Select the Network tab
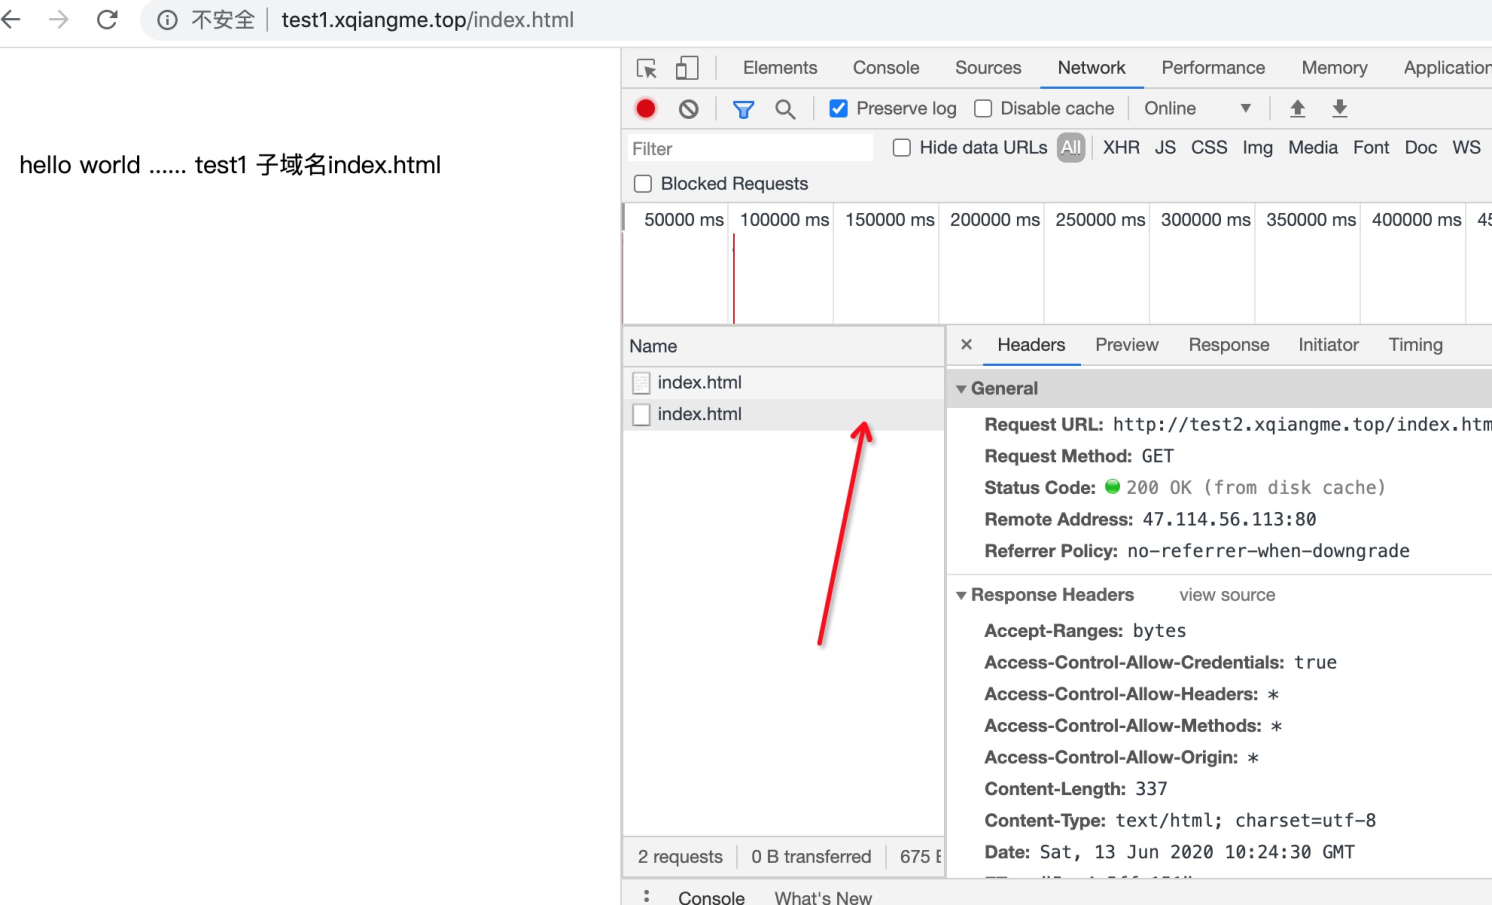Screen dimensions: 1492x905 pos(1092,68)
